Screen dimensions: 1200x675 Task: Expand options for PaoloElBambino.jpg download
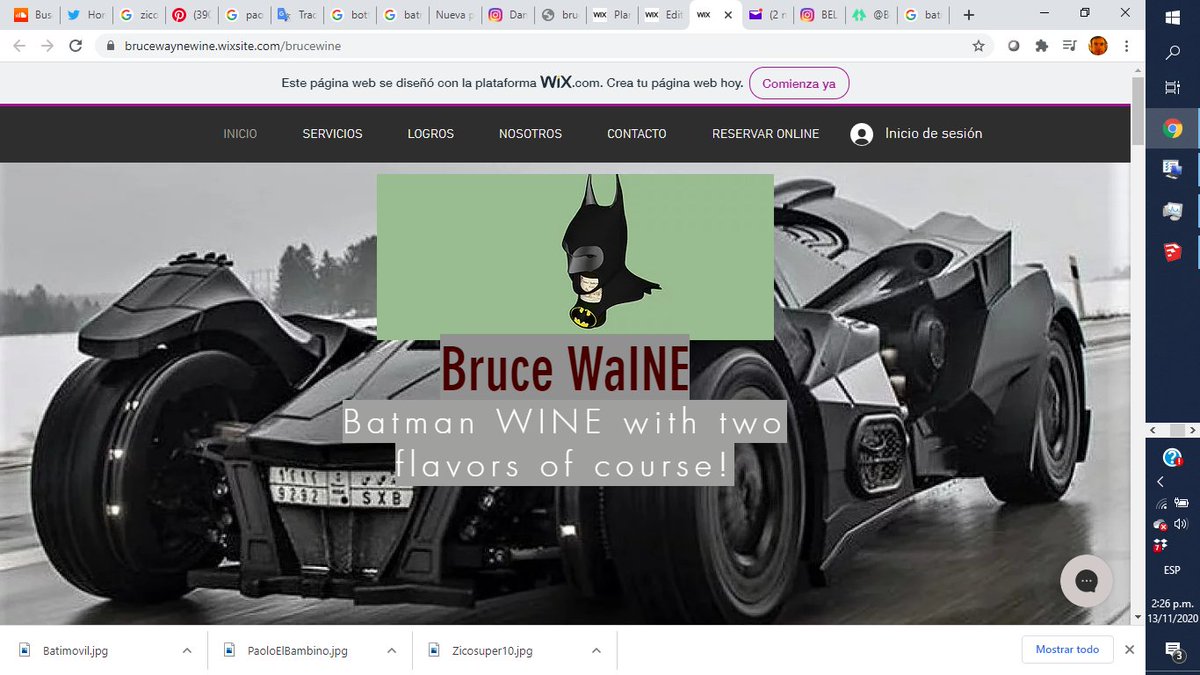(x=392, y=650)
